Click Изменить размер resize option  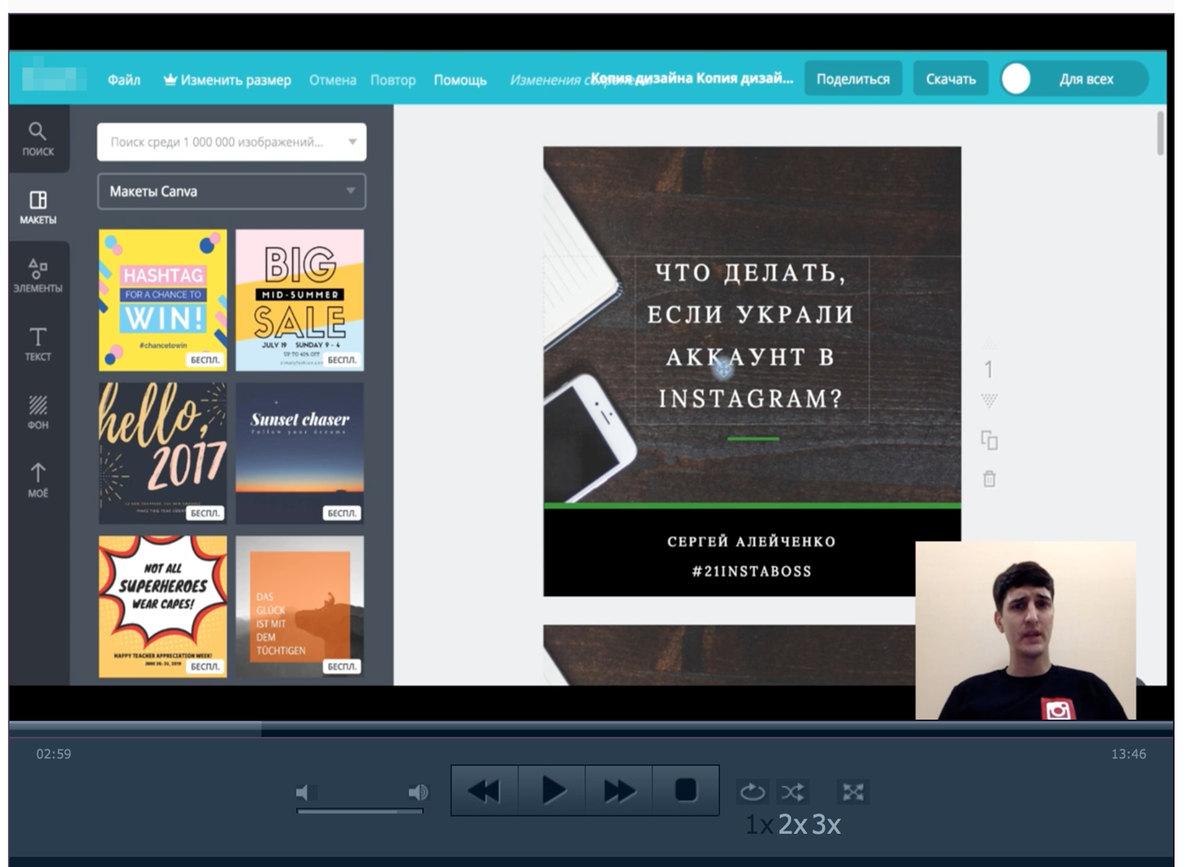click(x=227, y=80)
